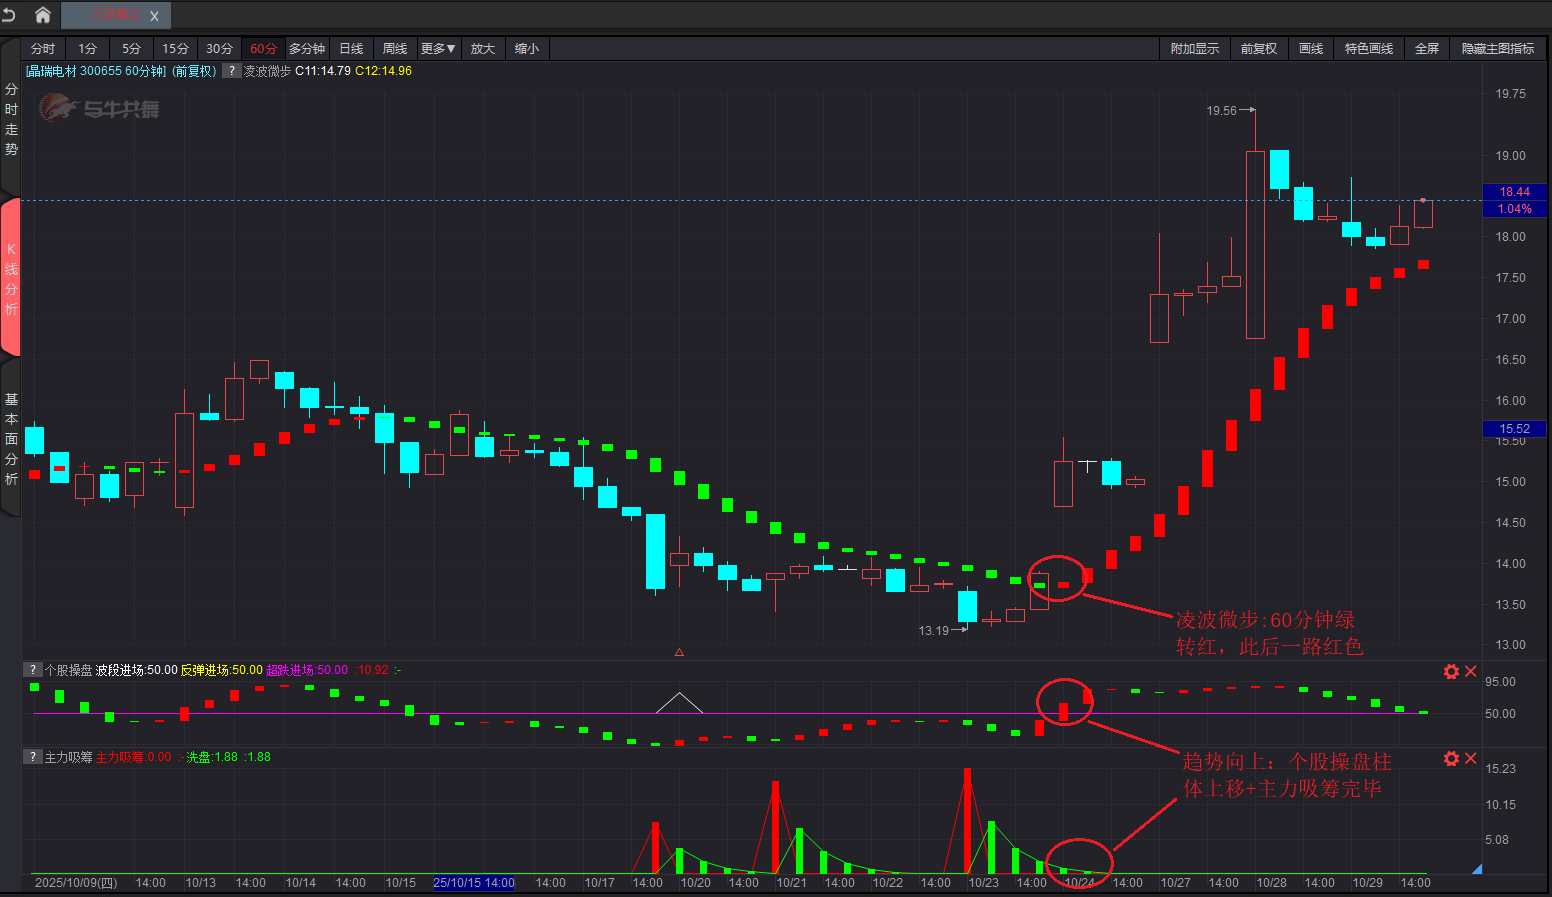Click the highlighted 25/10/15 14:00 time marker
Image resolution: width=1552 pixels, height=897 pixels.
click(x=474, y=883)
